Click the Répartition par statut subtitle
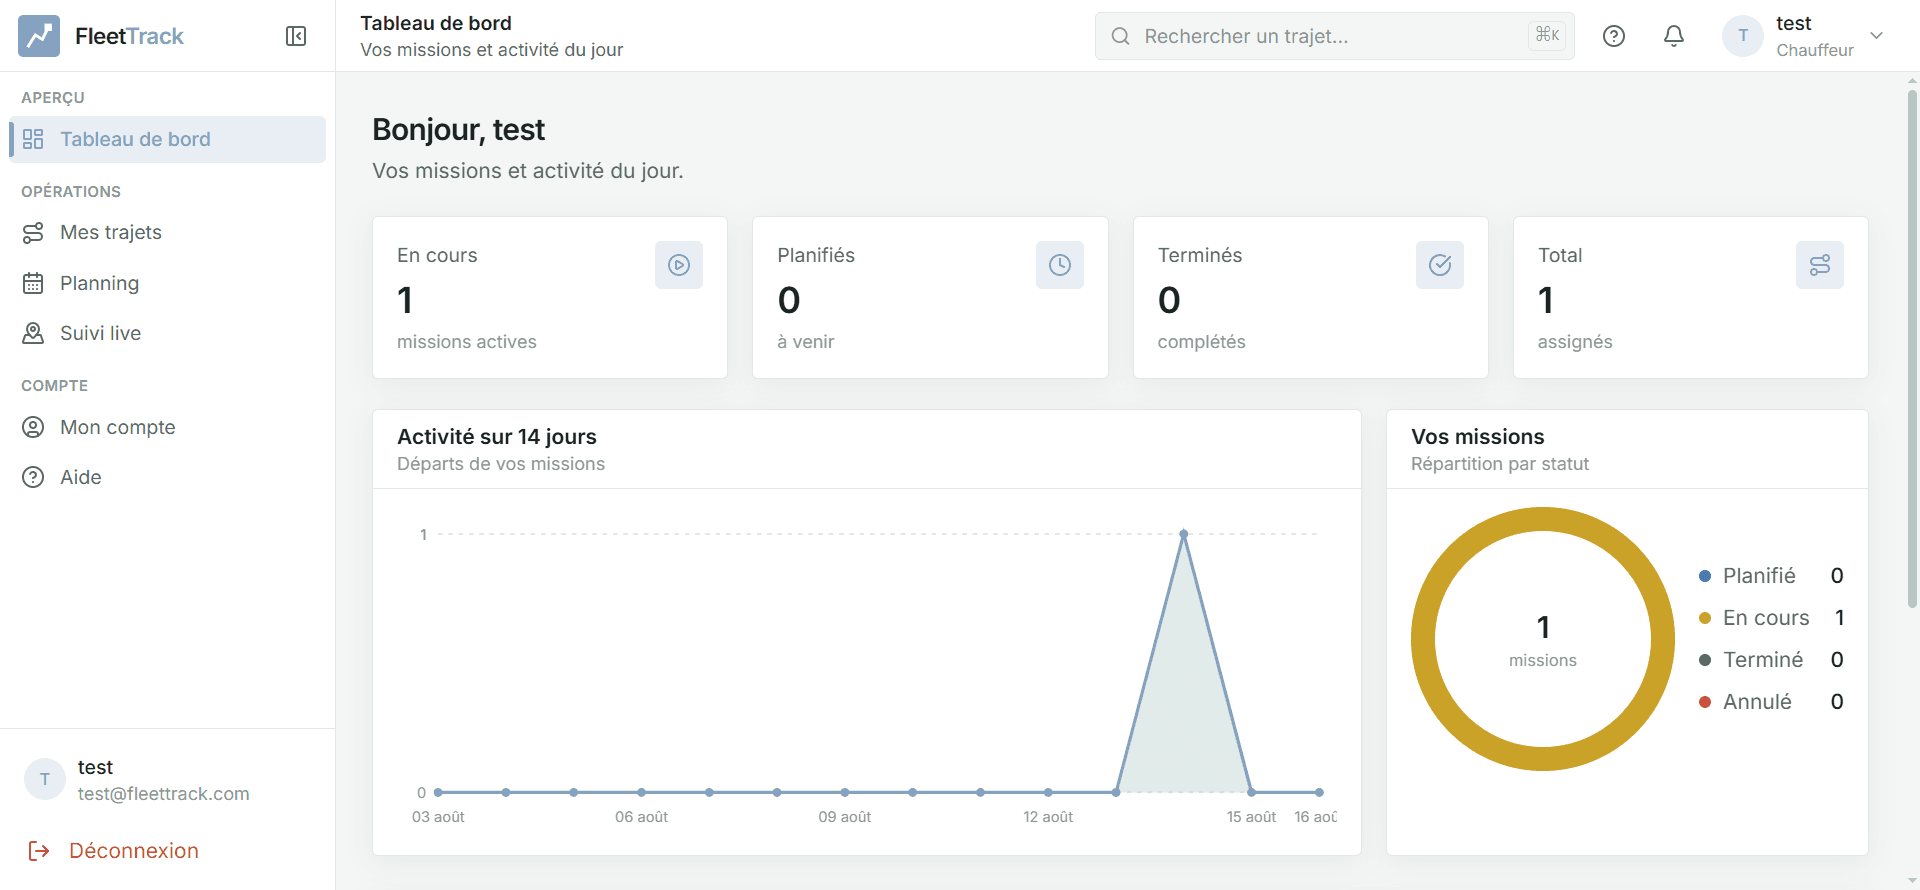The height and width of the screenshot is (890, 1920). [1500, 464]
